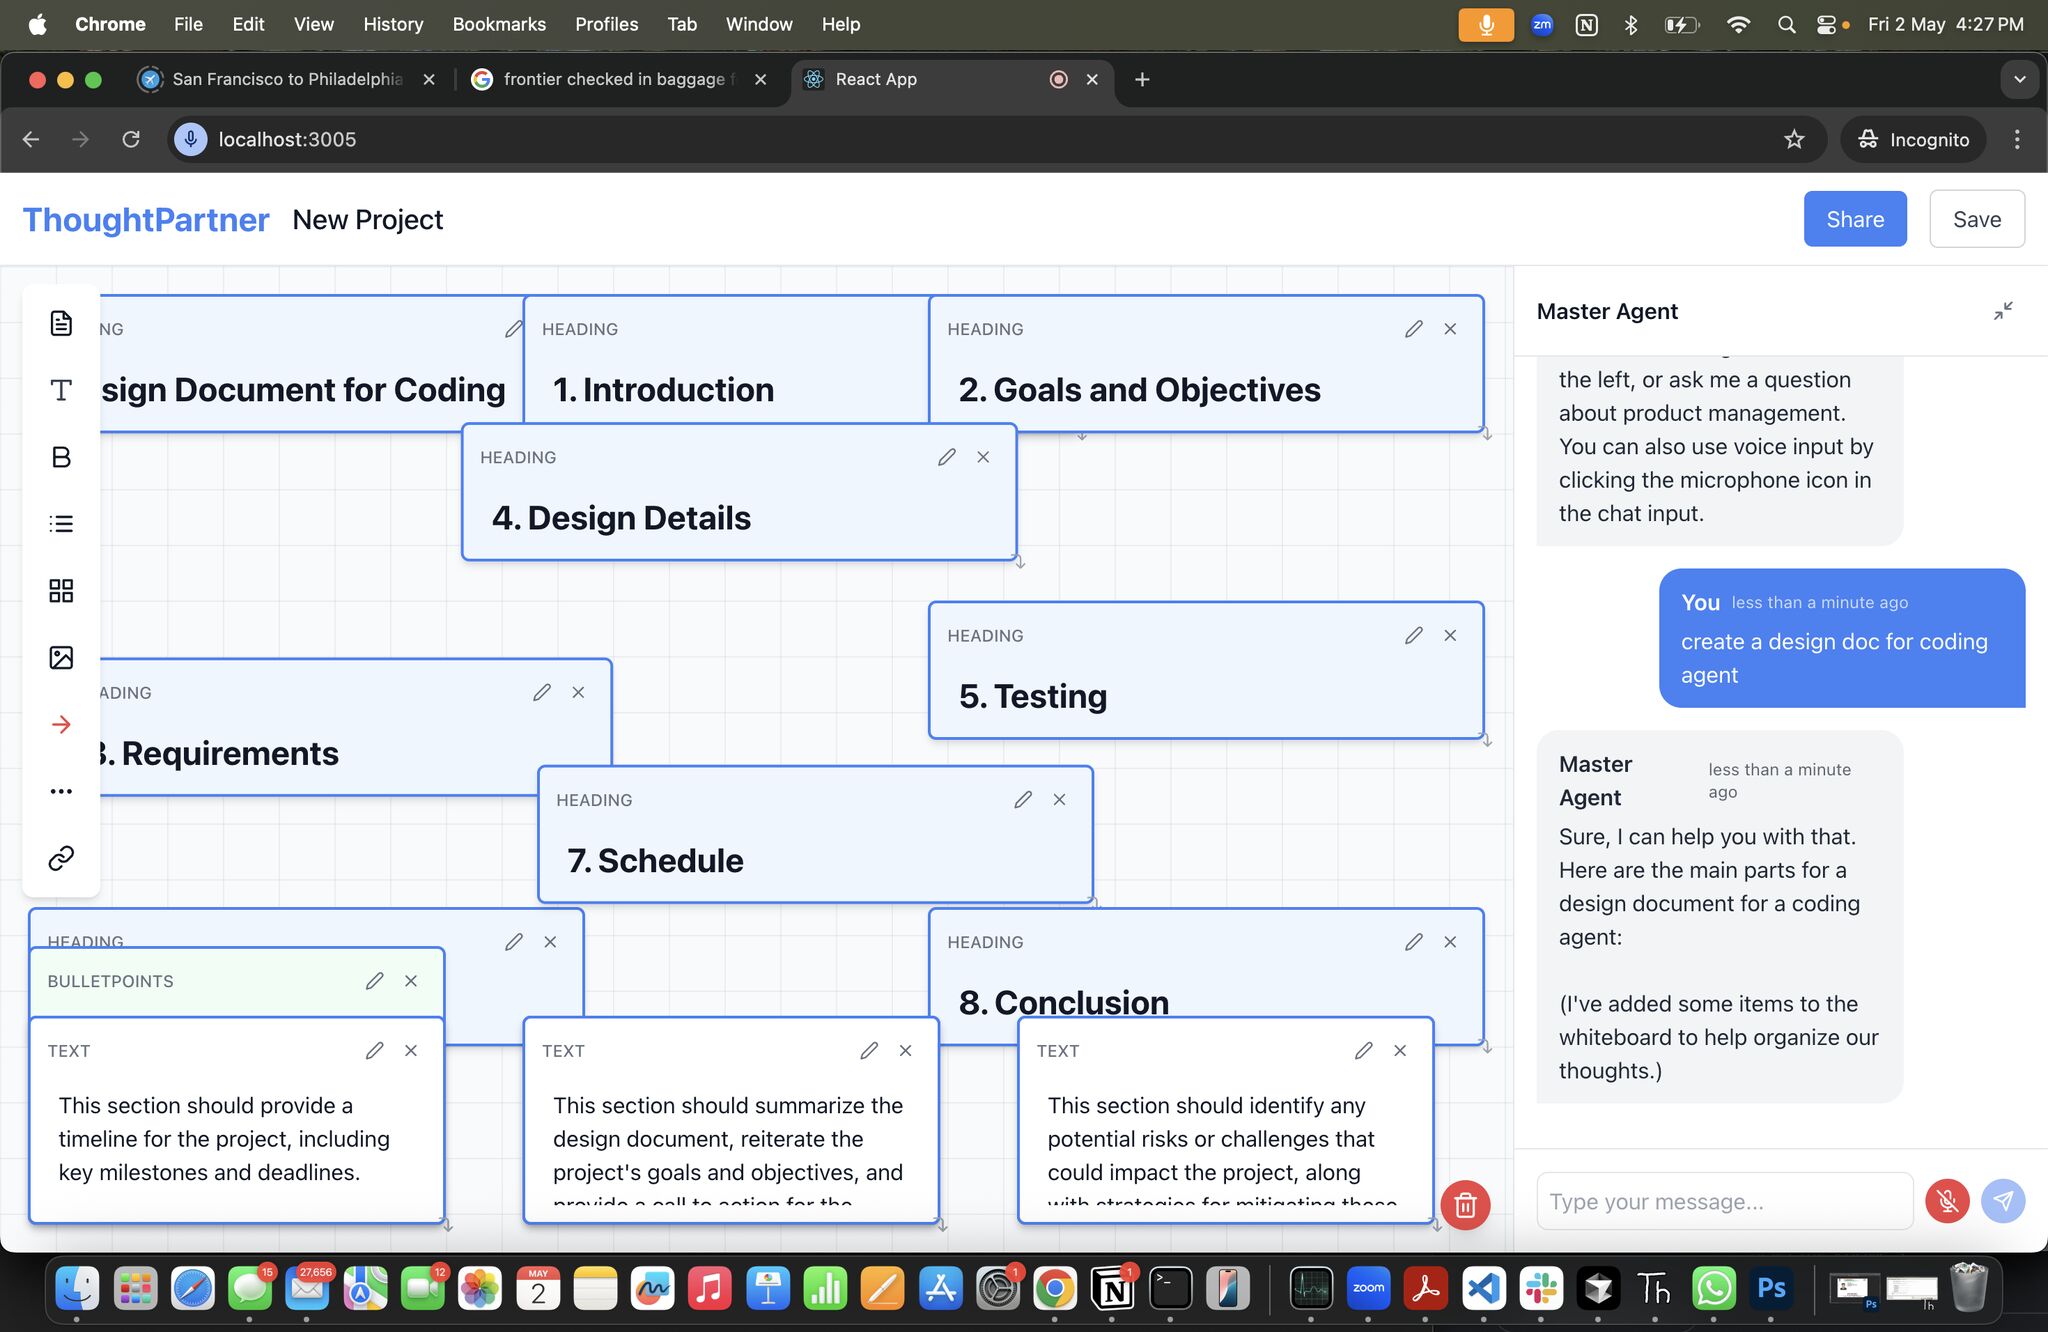Collapse the Master Agent chat panel

(2003, 311)
